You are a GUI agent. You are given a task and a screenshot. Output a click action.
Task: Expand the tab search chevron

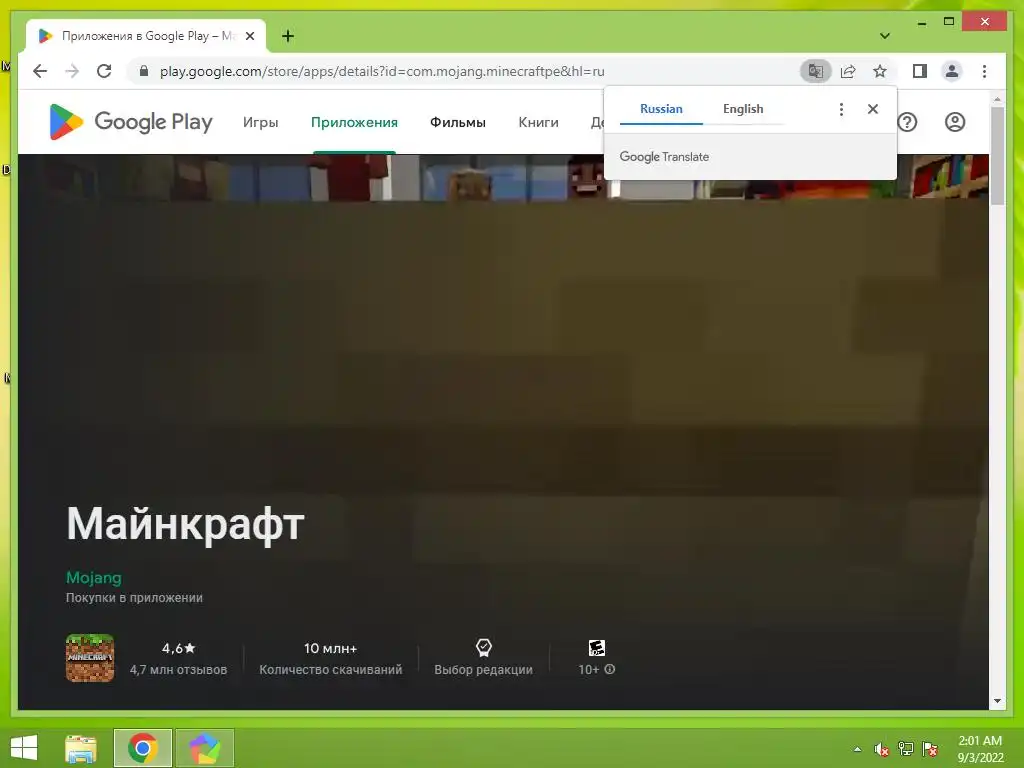(884, 36)
